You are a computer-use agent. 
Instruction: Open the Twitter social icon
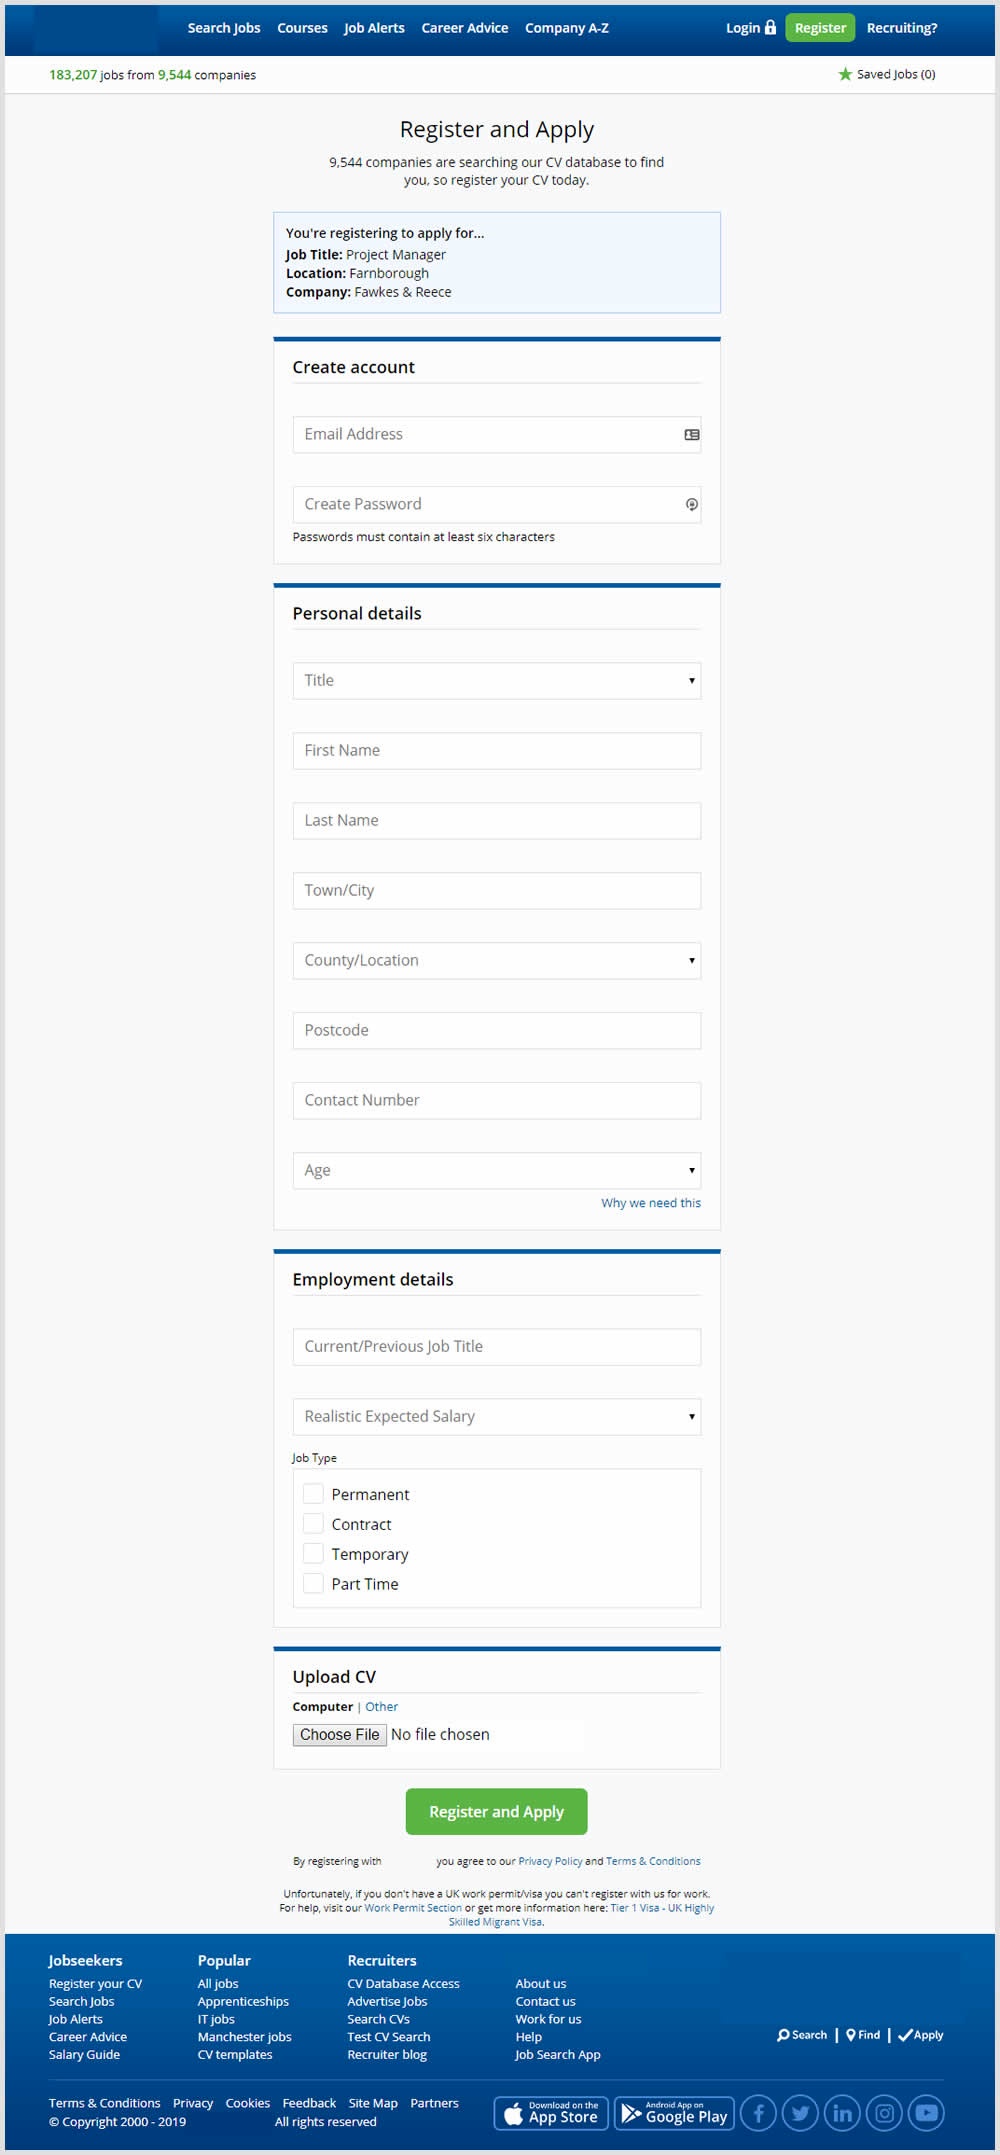tap(800, 2113)
